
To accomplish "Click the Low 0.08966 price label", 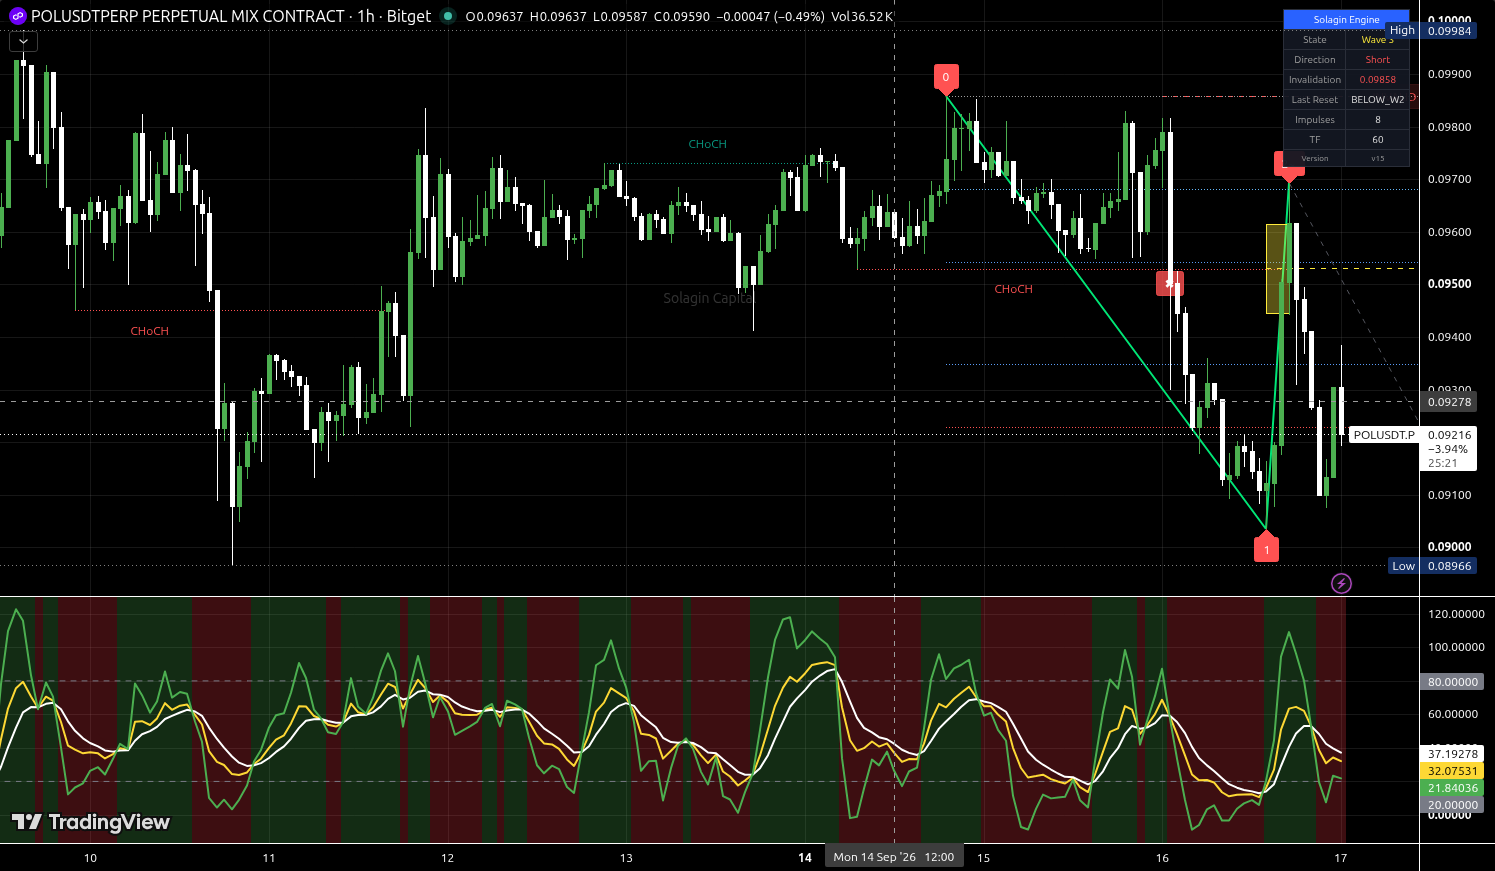I will (1433, 566).
